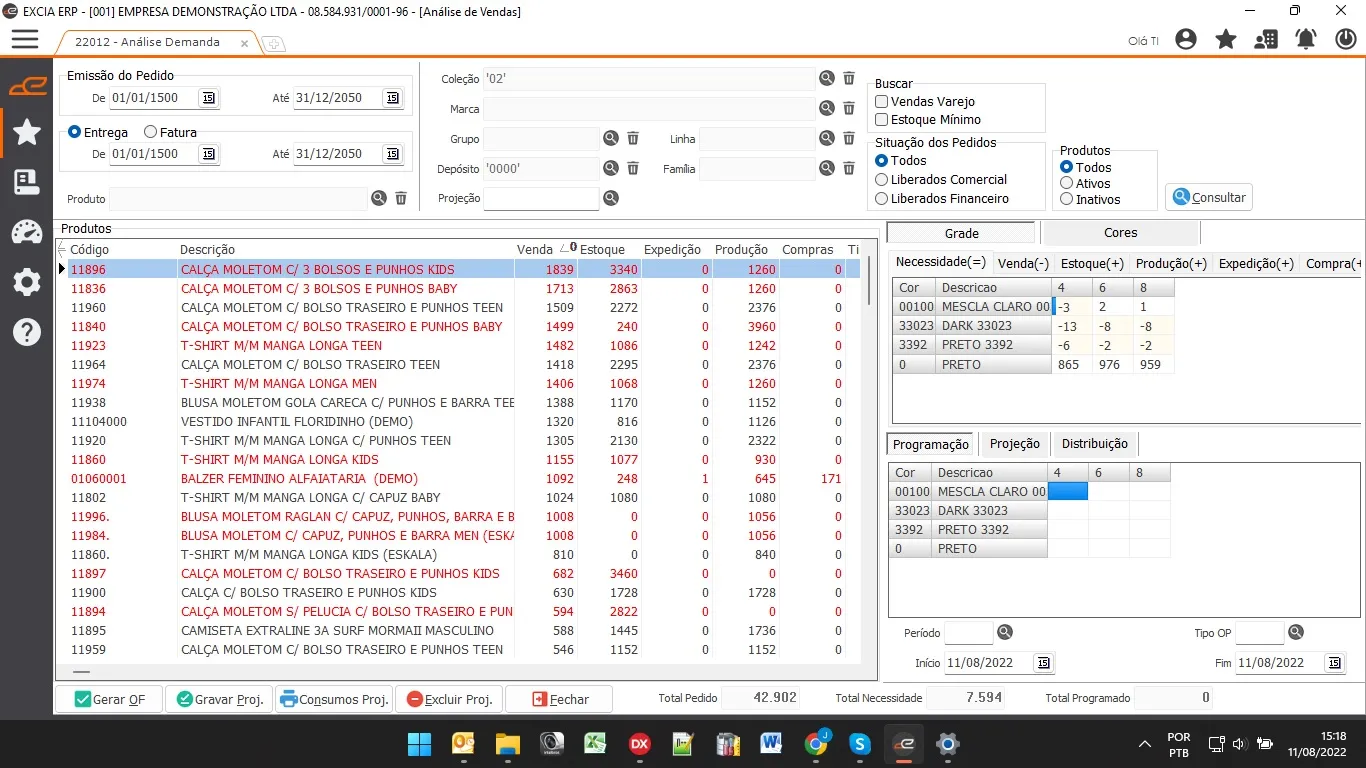The height and width of the screenshot is (768, 1366).
Task: Open the Projeção tab beside Programação
Action: pyautogui.click(x=1014, y=444)
